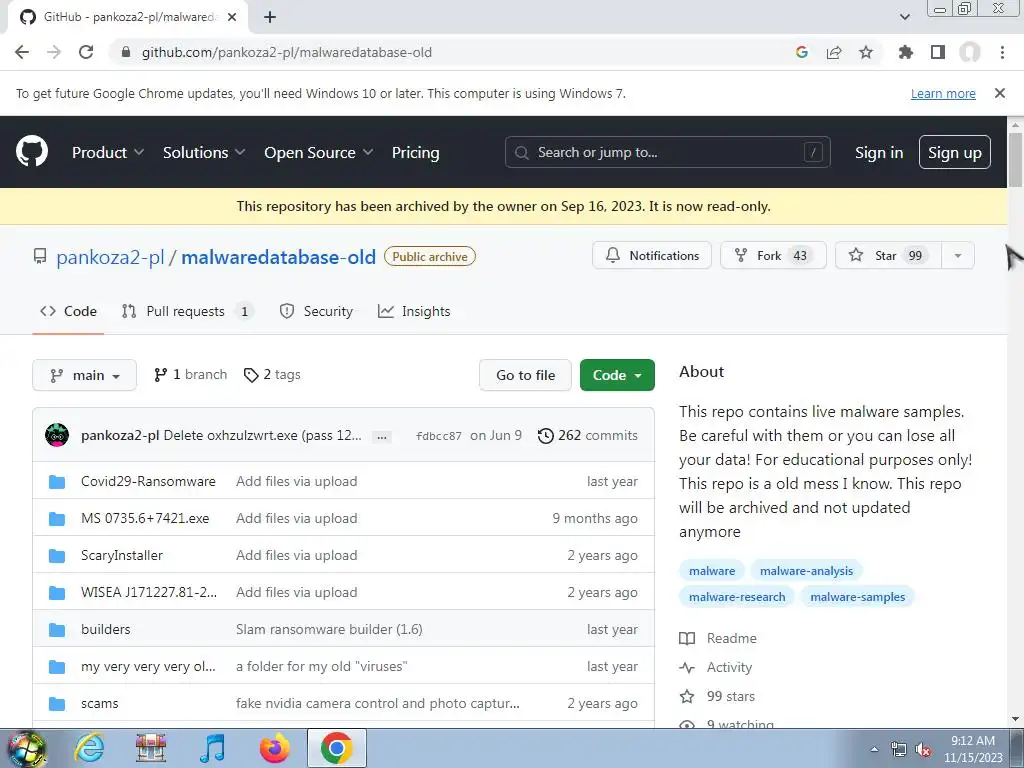1024x768 pixels.
Task: Click pankoza2-pl commit author avatar
Action: coord(57,435)
